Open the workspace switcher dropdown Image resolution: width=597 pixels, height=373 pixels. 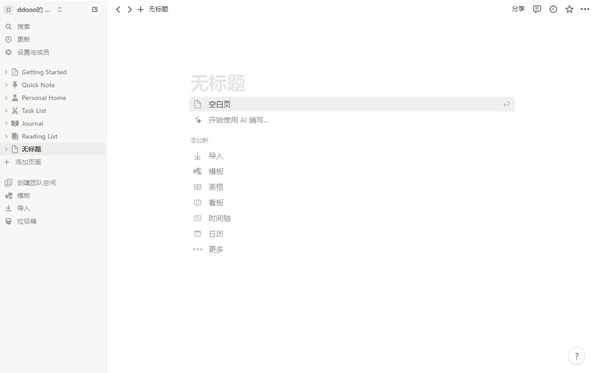point(33,10)
